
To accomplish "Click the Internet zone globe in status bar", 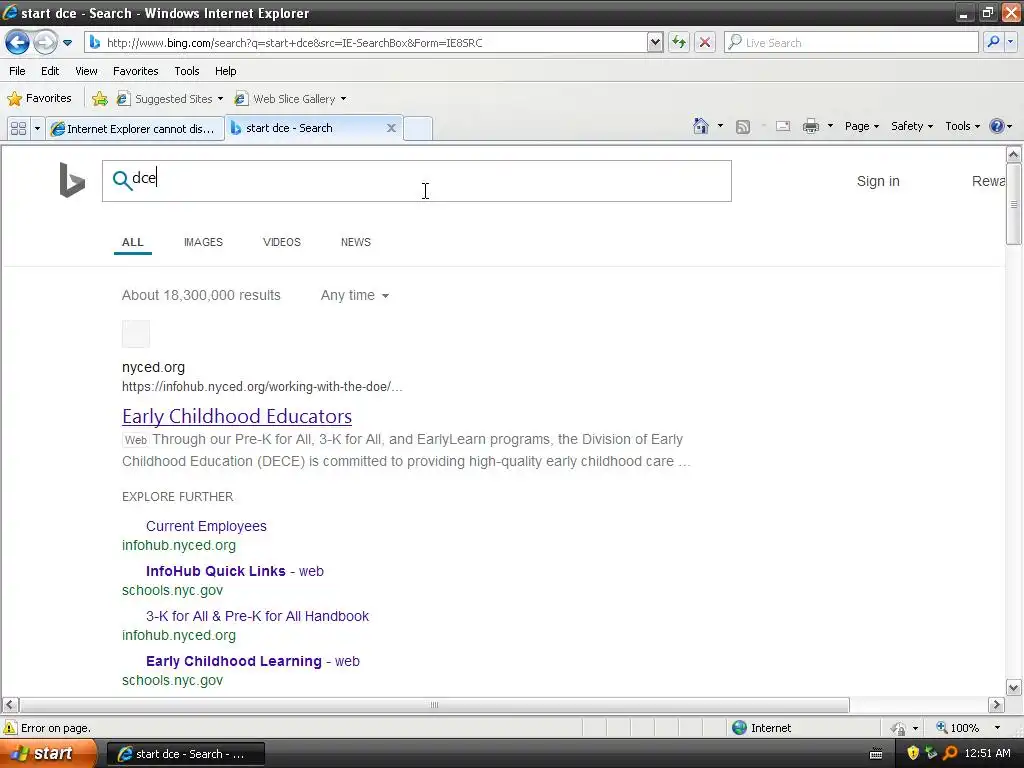I will [x=739, y=728].
